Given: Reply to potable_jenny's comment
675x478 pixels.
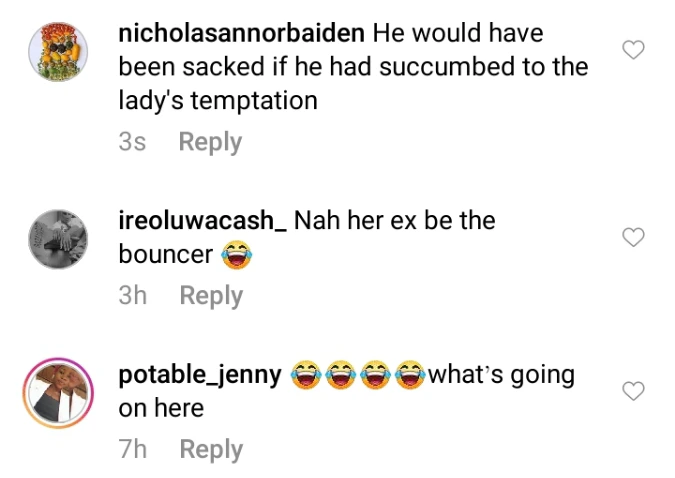Looking at the screenshot, I should (211, 450).
